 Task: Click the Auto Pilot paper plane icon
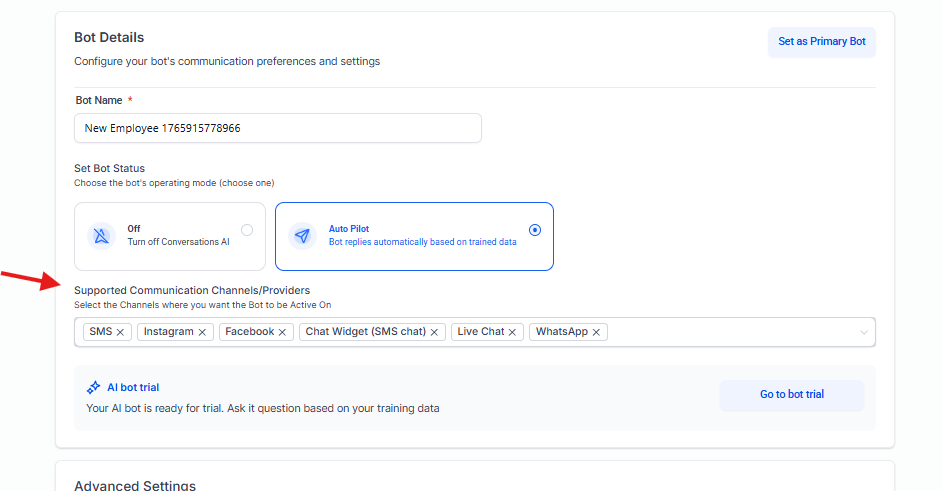coord(302,236)
